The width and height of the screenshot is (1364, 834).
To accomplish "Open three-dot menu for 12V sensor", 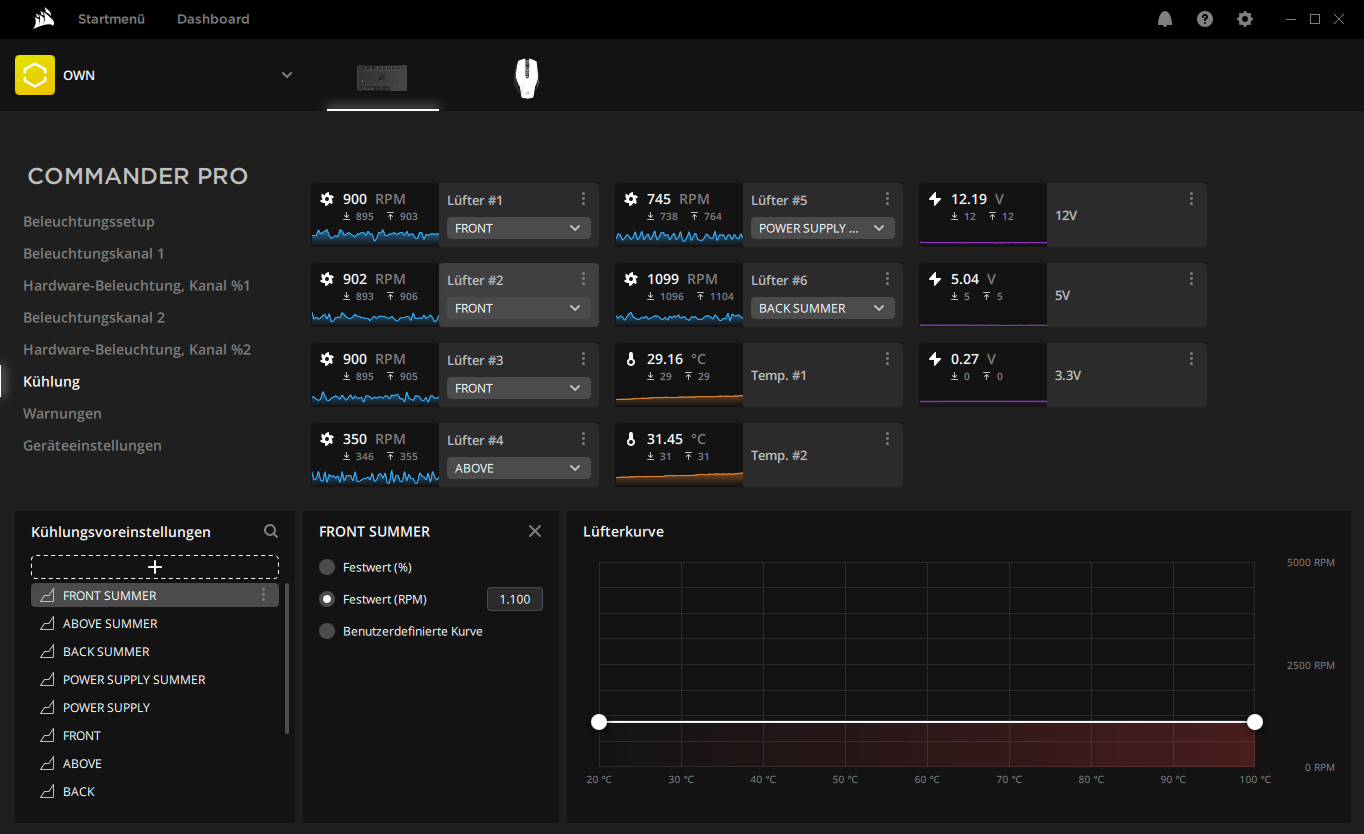I will 1191,199.
